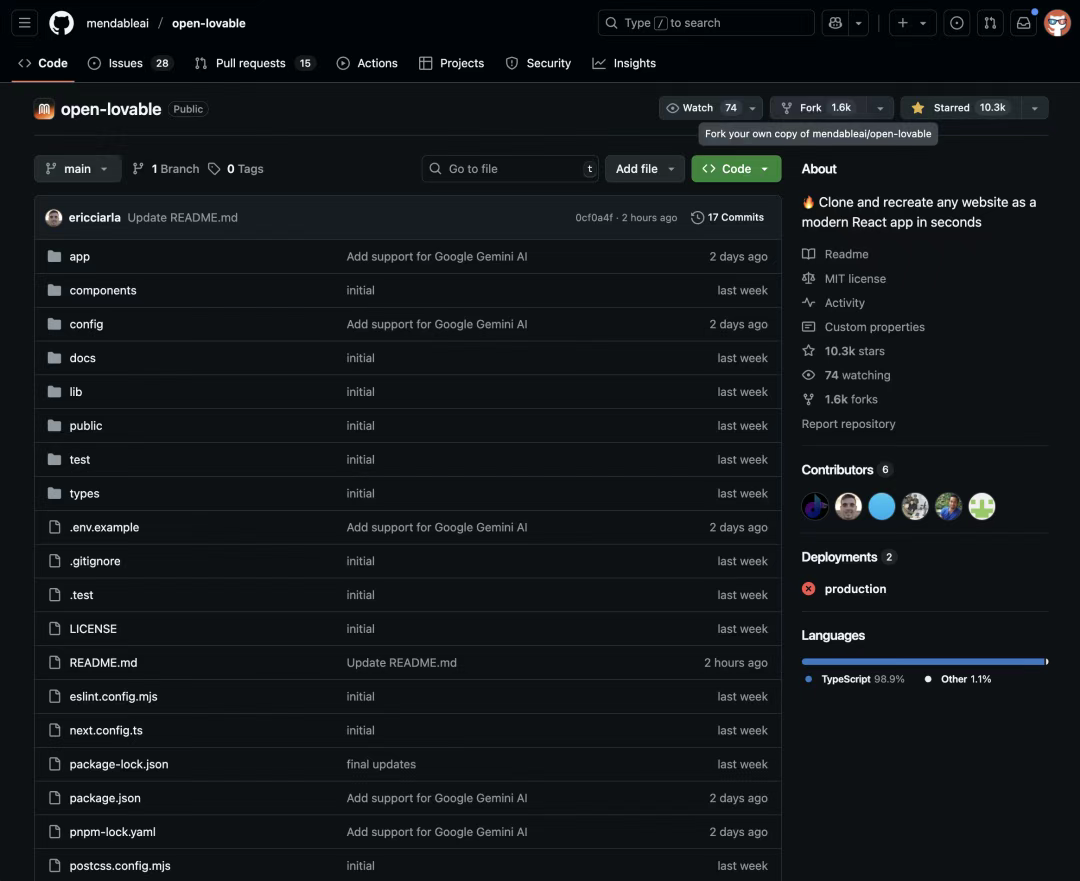1080x881 pixels.
Task: Click the Report repository link
Action: tap(849, 424)
